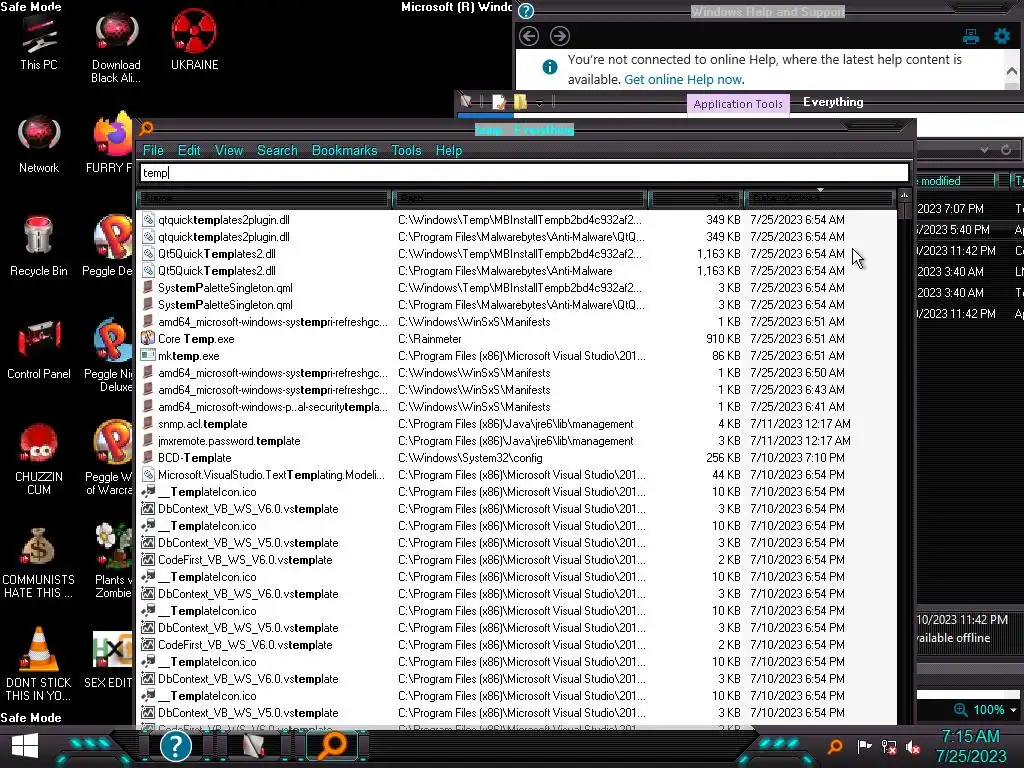The image size is (1024, 768).
Task: Click the Everything search box containing 'temp'
Action: pyautogui.click(x=524, y=172)
